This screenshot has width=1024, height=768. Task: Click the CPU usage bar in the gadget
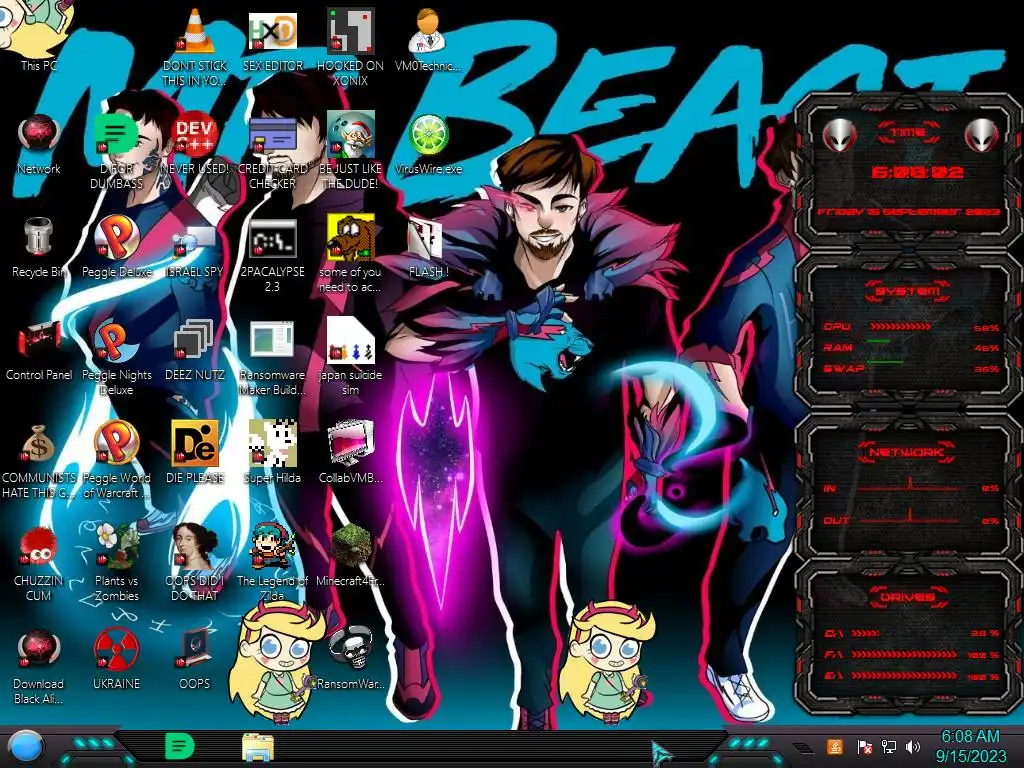click(x=901, y=327)
